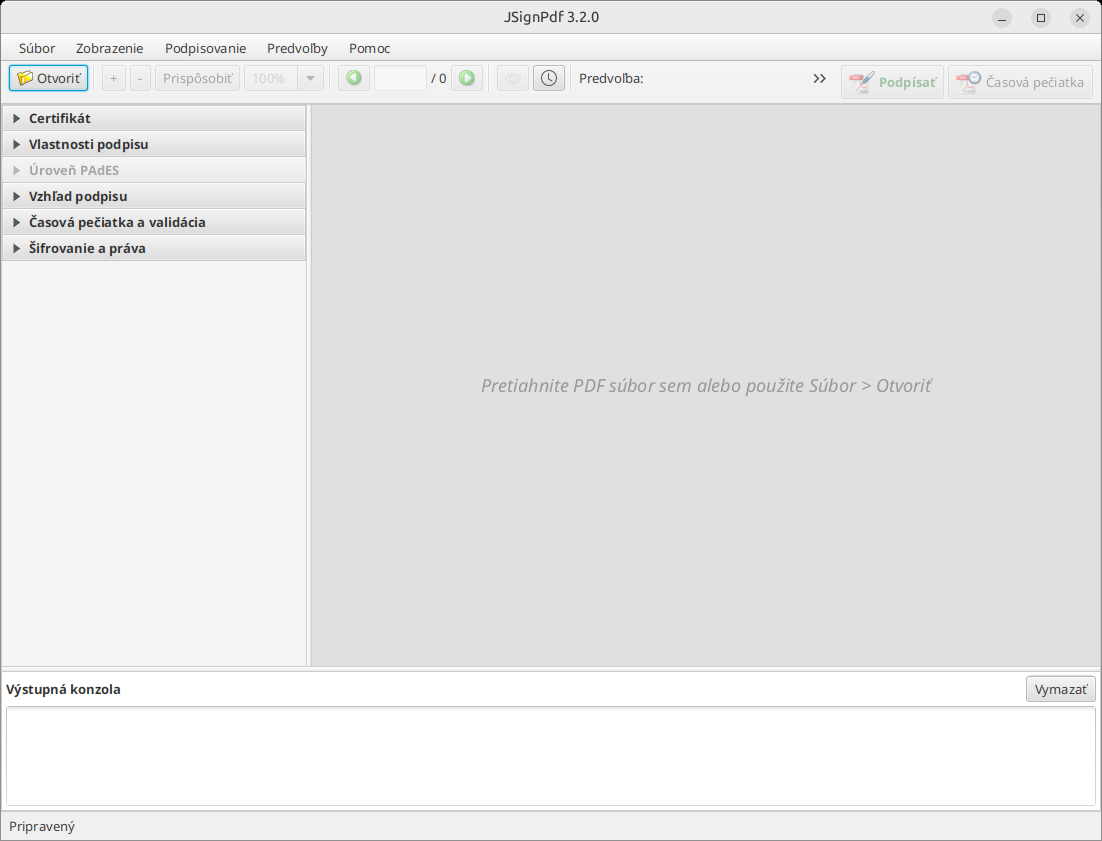Viewport: 1102px width, 841px height.
Task: Show hidden toolbar items via double chevron
Action: (819, 78)
